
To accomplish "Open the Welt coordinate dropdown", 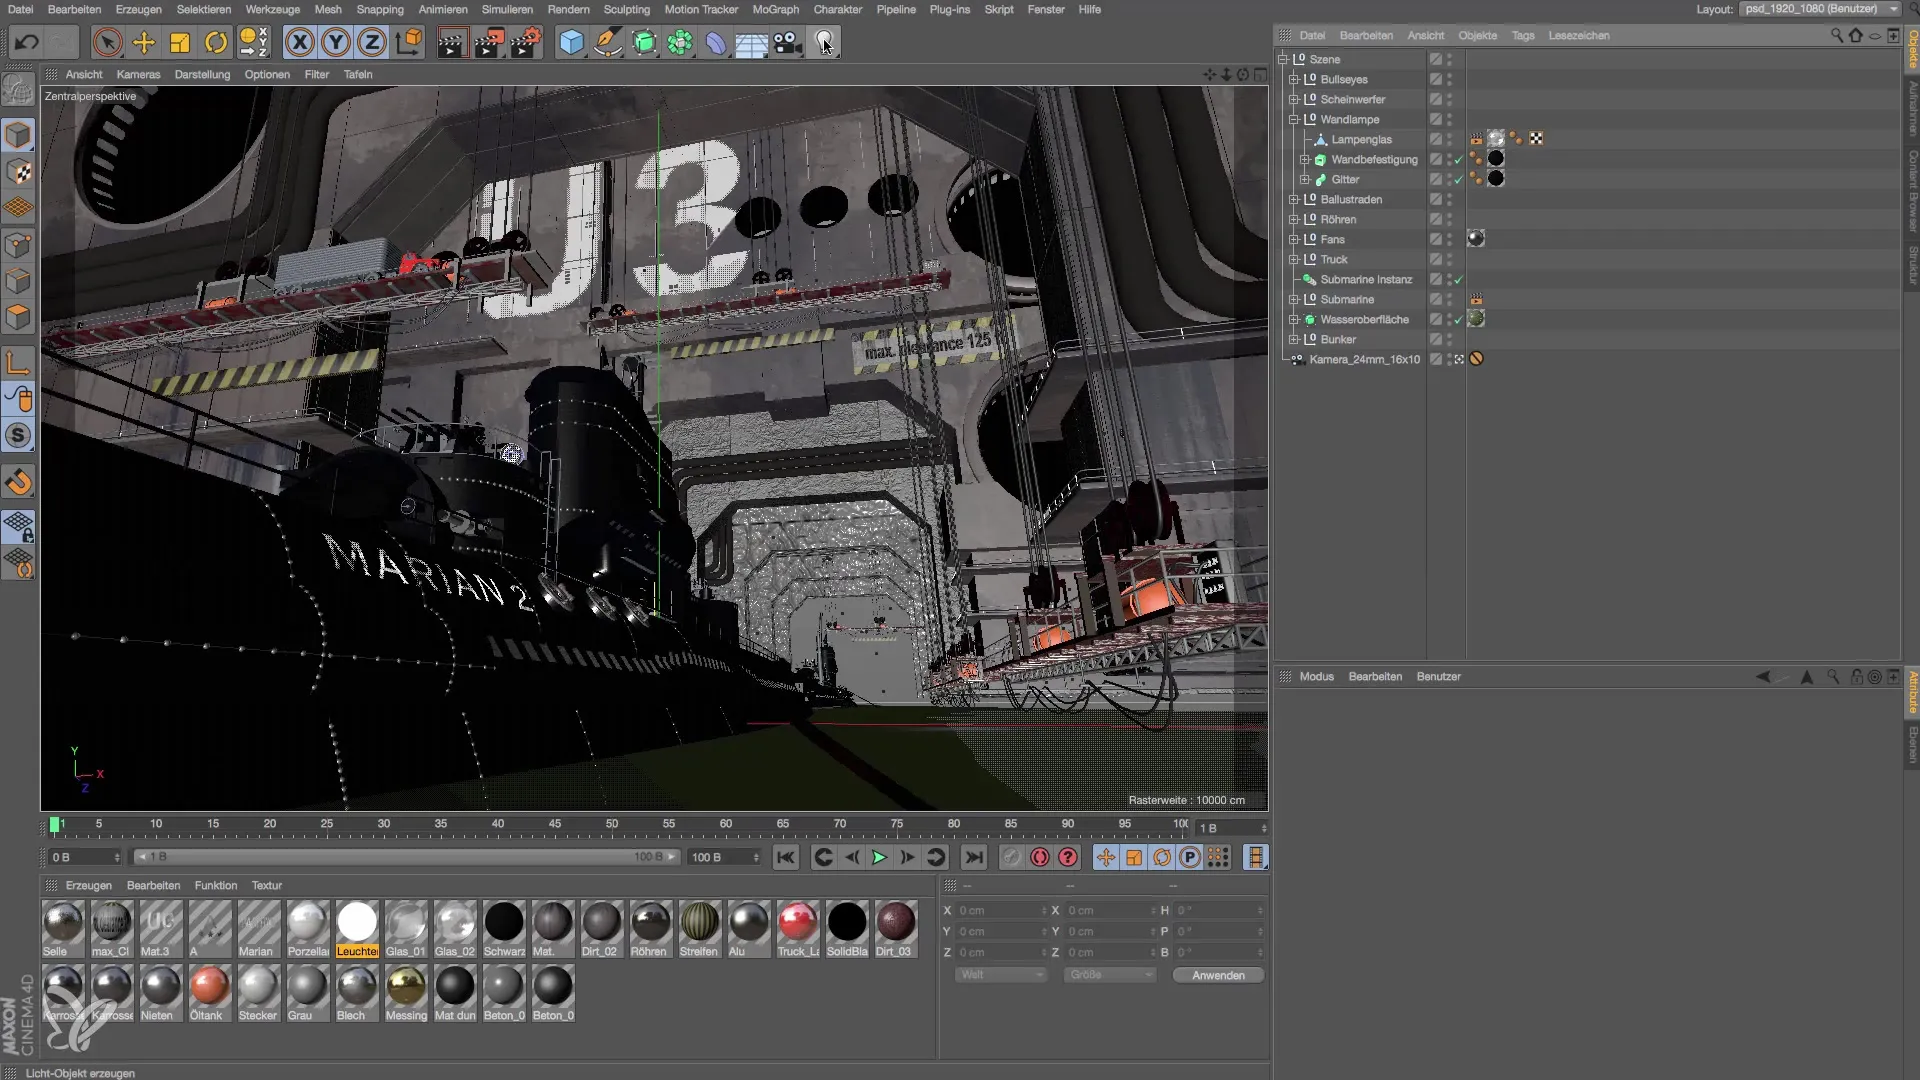I will point(1001,975).
